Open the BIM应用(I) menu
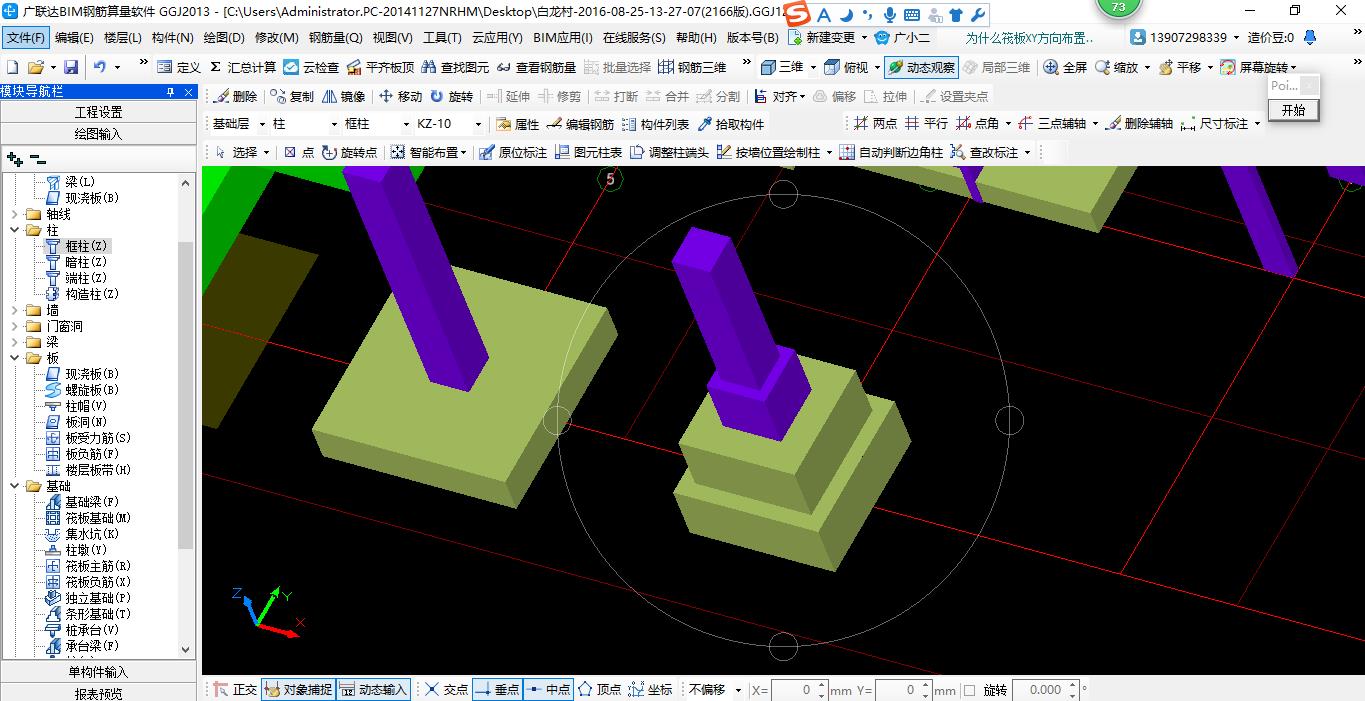The height and width of the screenshot is (701, 1365). coord(563,38)
